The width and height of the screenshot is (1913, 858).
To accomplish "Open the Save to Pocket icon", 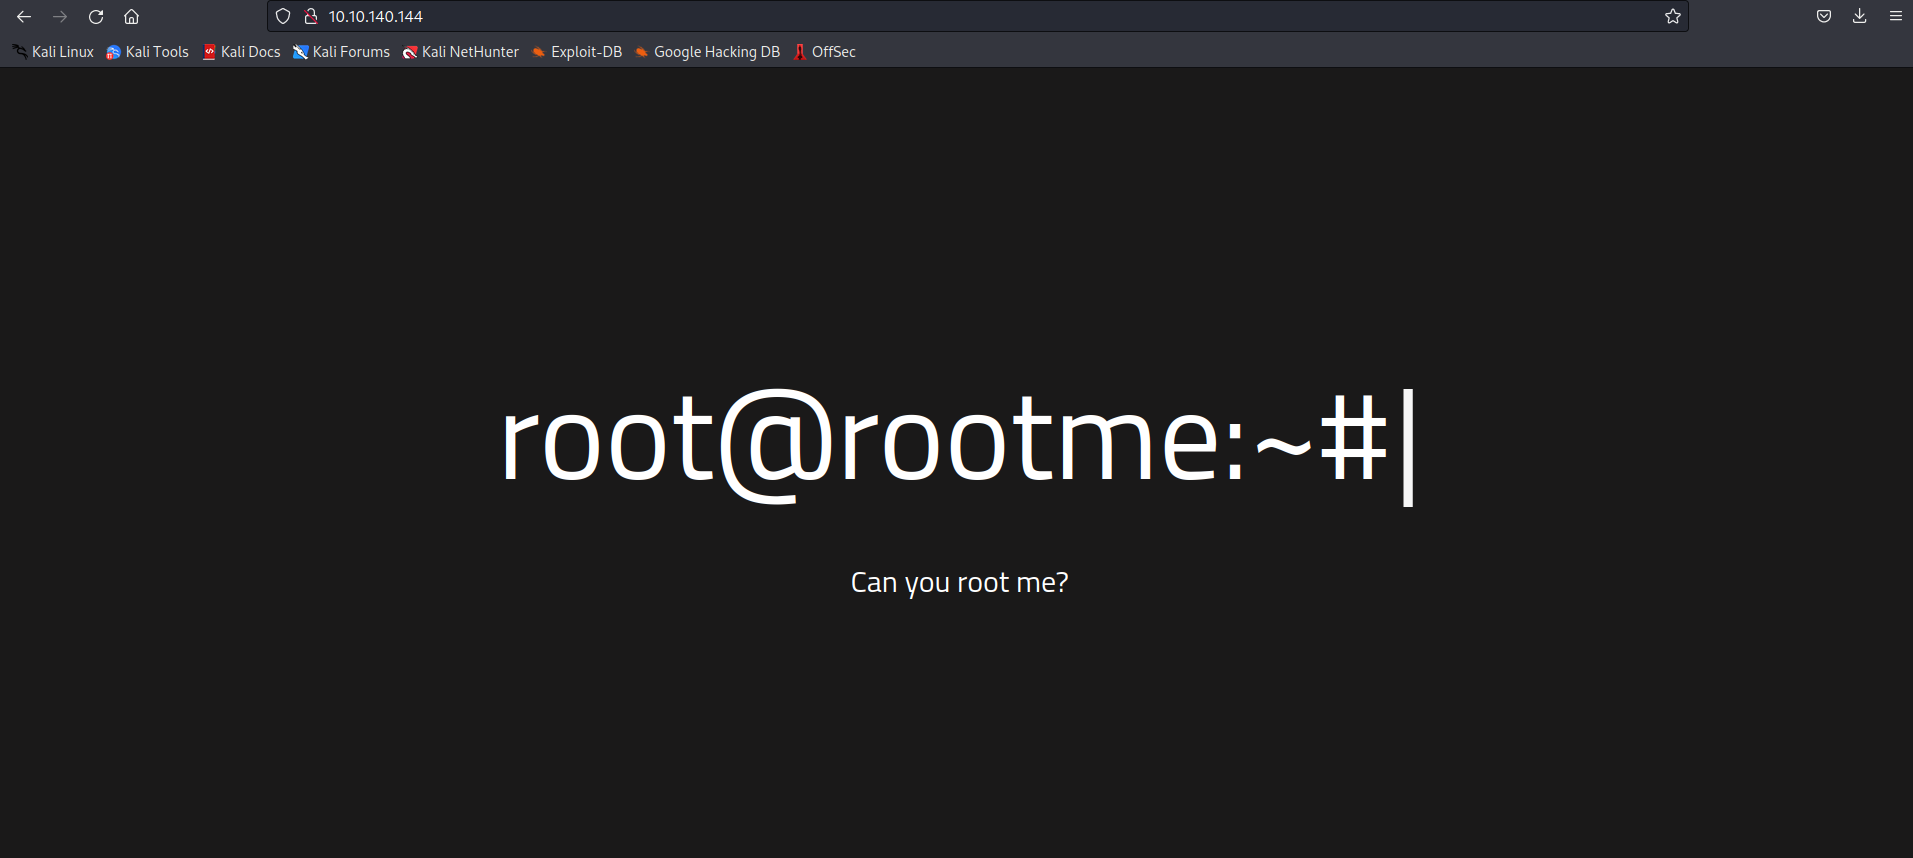I will tap(1824, 16).
